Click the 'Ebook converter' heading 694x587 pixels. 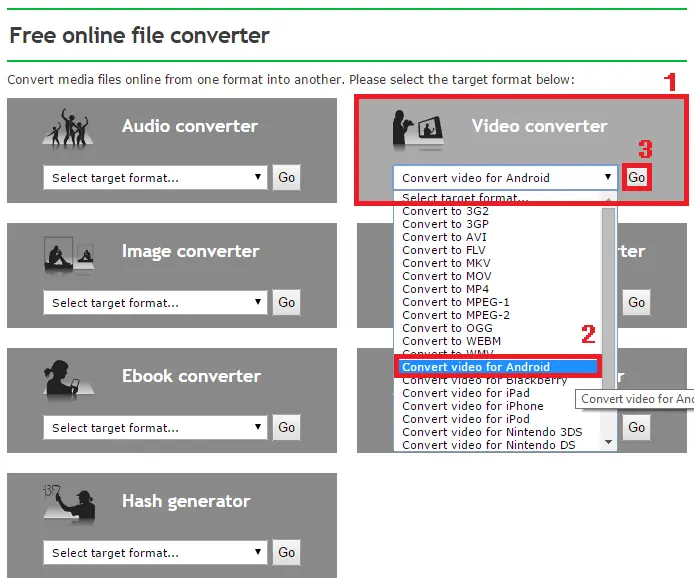191,376
